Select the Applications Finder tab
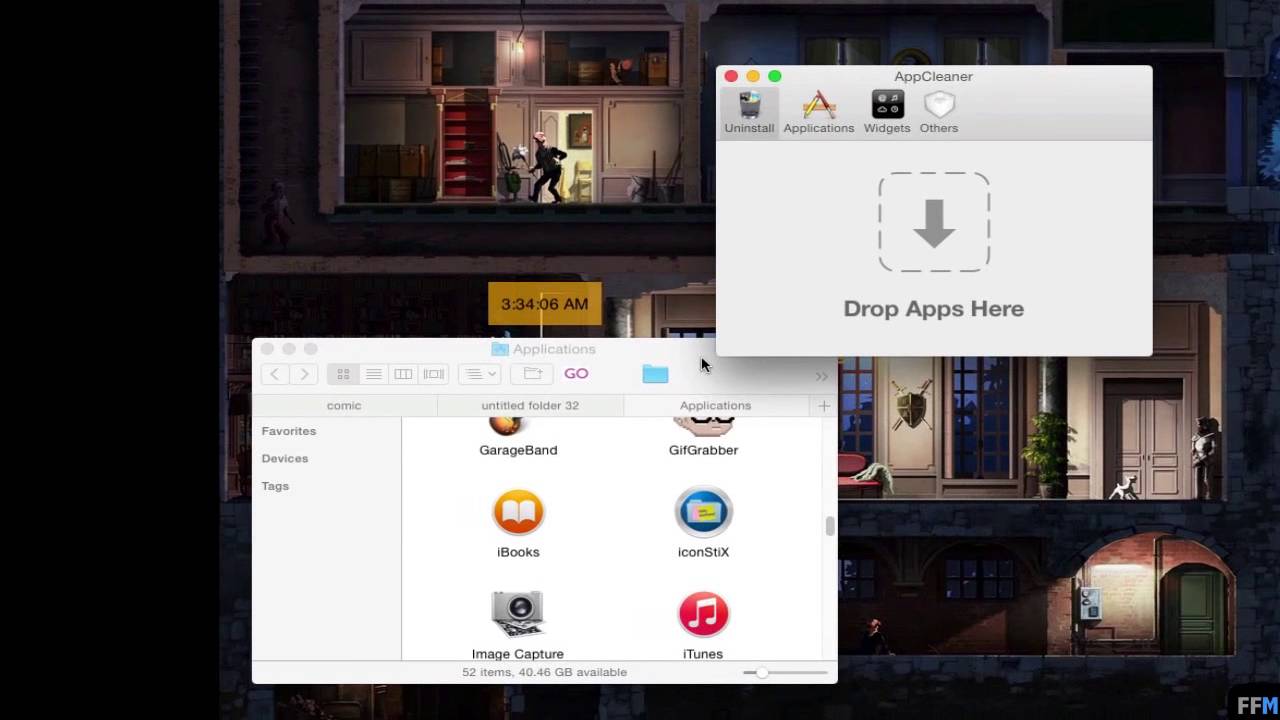1280x720 pixels. point(715,405)
